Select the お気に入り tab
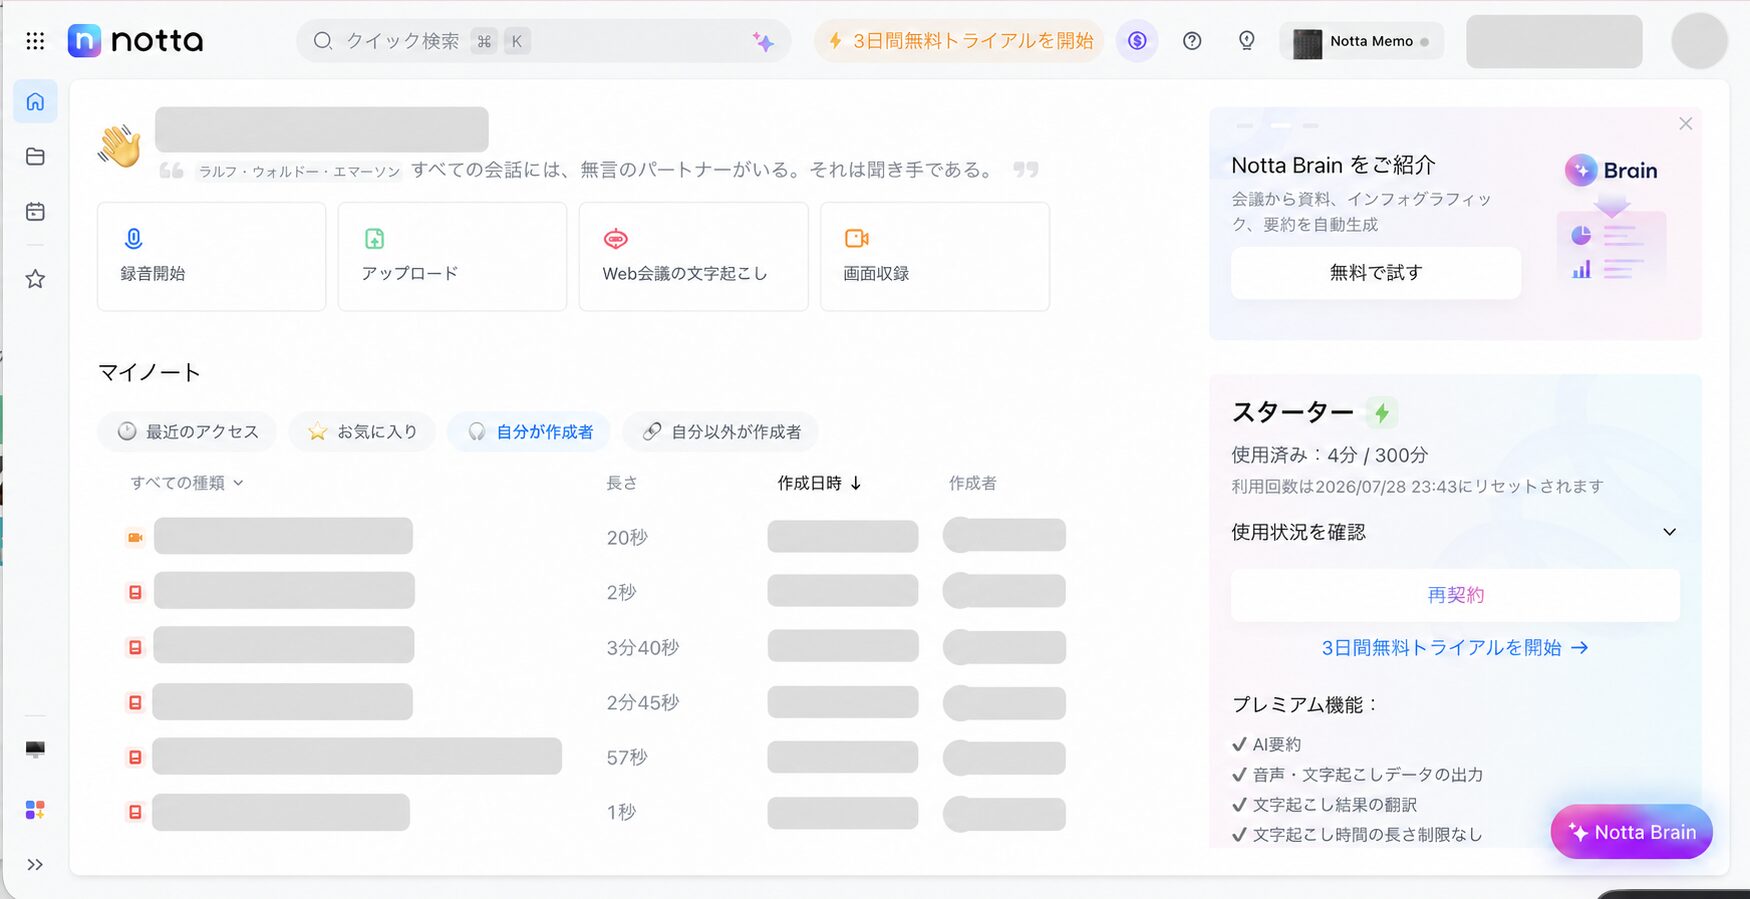This screenshot has width=1750, height=899. pyautogui.click(x=362, y=432)
